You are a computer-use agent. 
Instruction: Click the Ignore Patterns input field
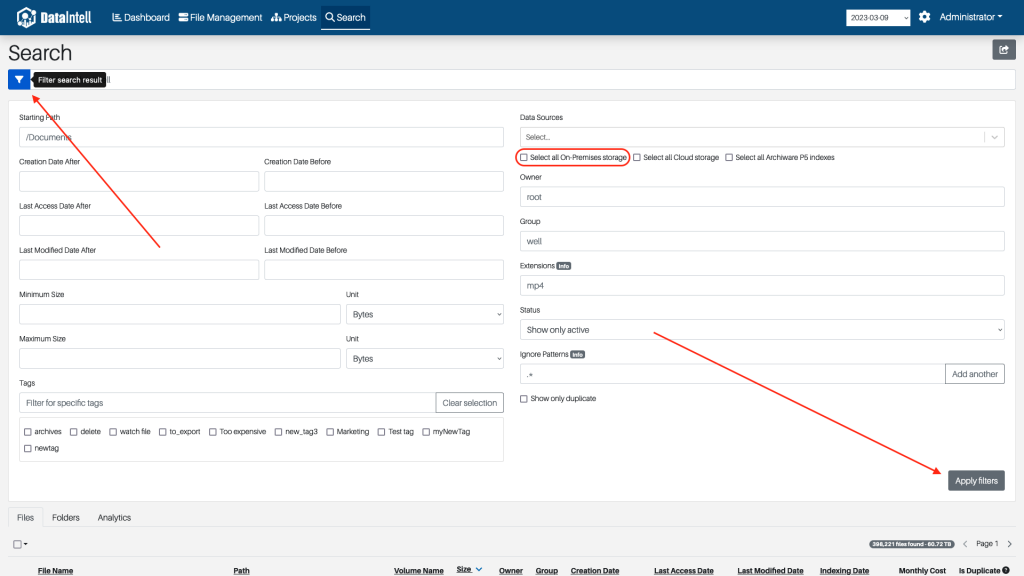(732, 374)
